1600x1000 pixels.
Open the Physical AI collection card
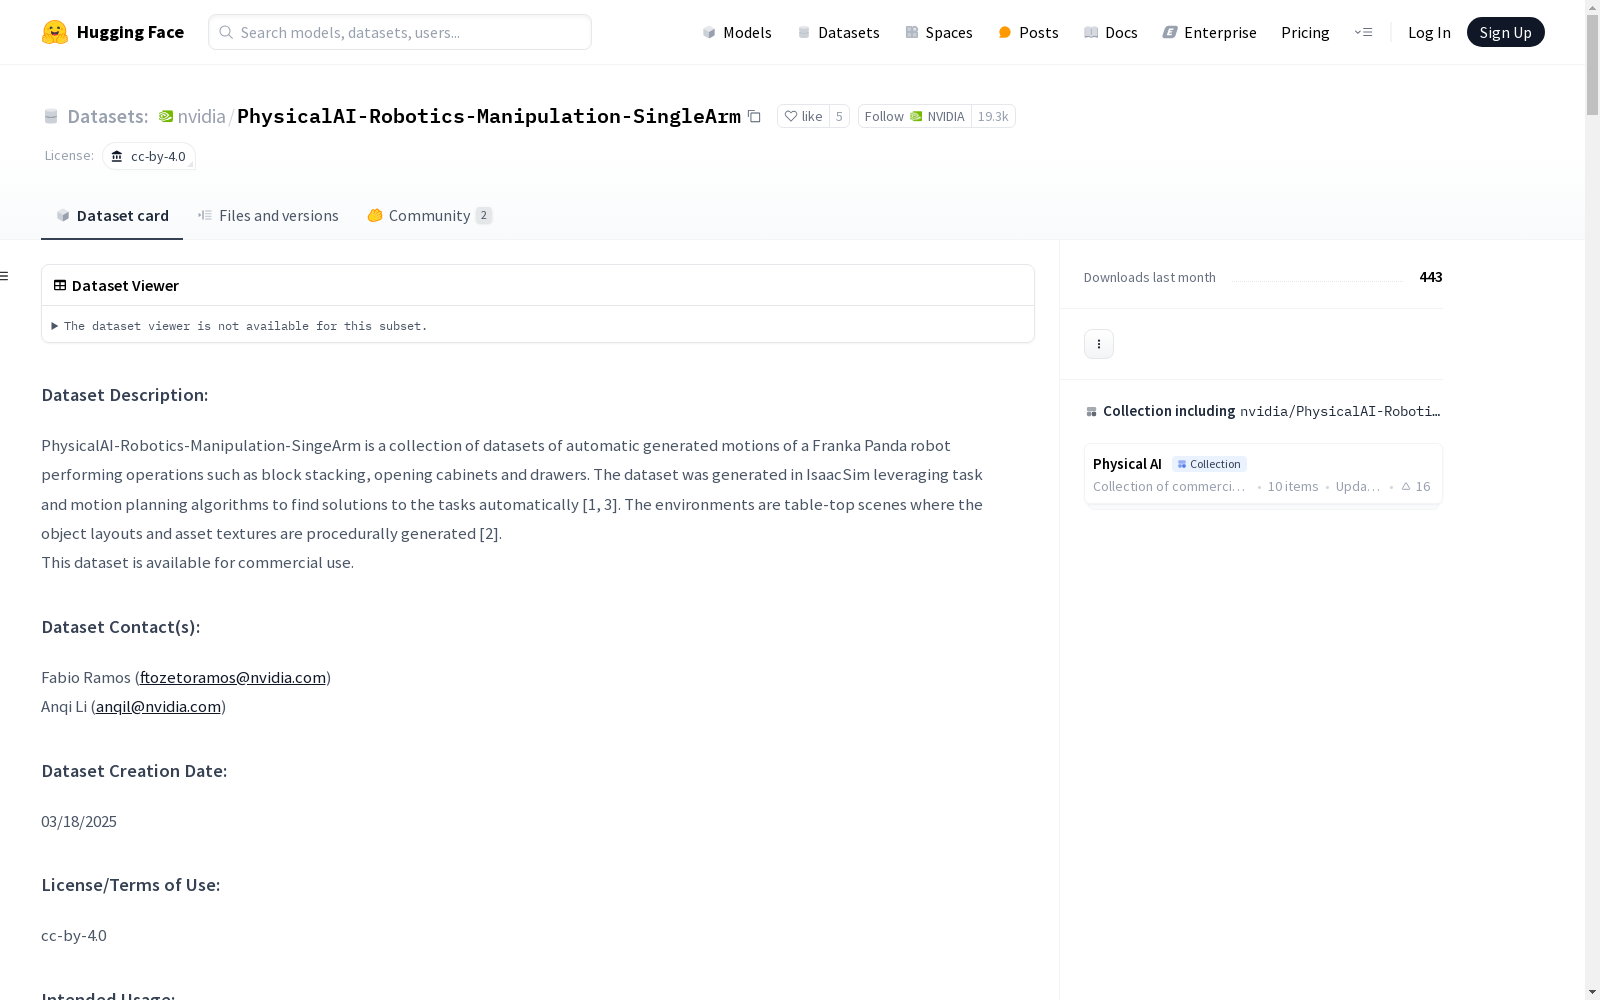[x=1263, y=474]
